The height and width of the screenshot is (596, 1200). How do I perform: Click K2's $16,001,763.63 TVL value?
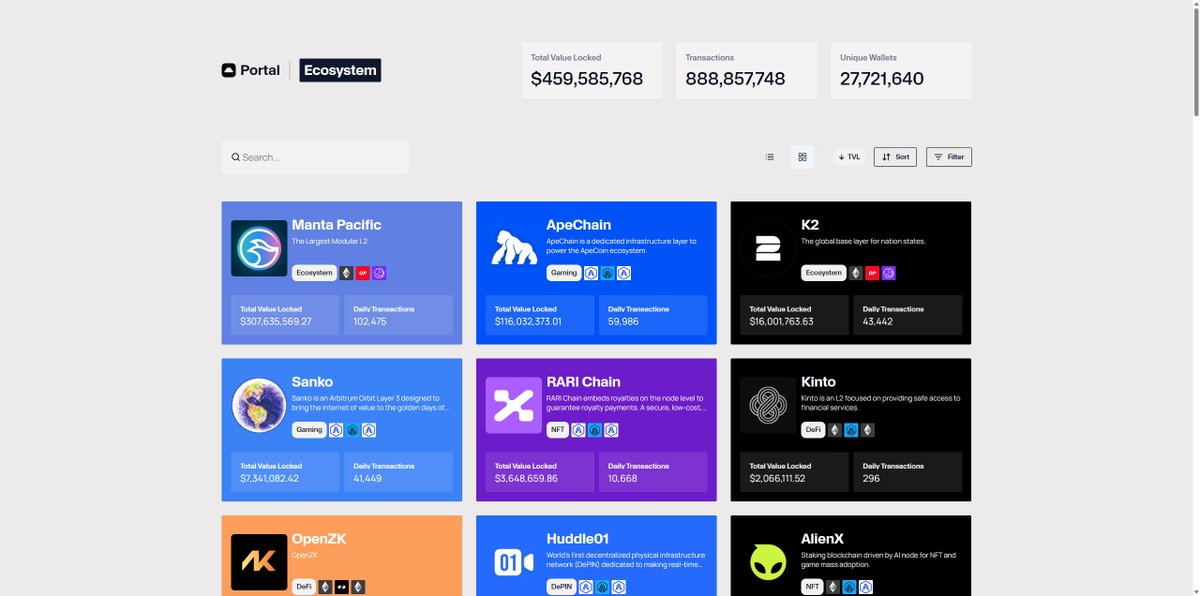[782, 322]
